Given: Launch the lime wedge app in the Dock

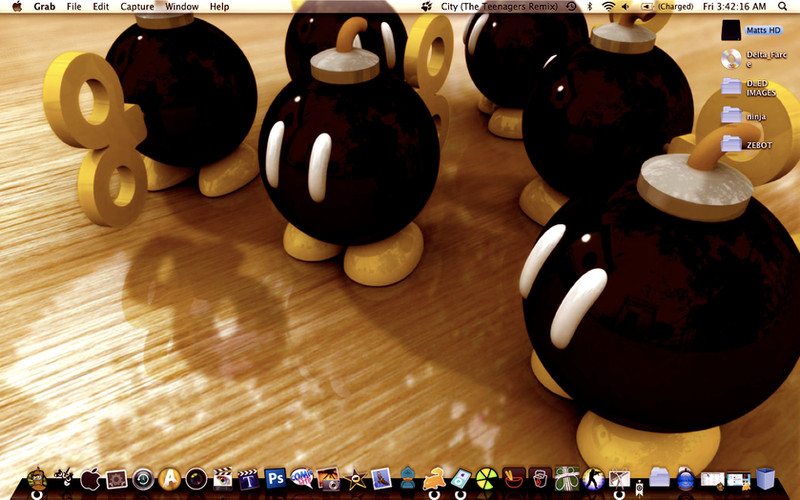Looking at the screenshot, I should click(487, 479).
